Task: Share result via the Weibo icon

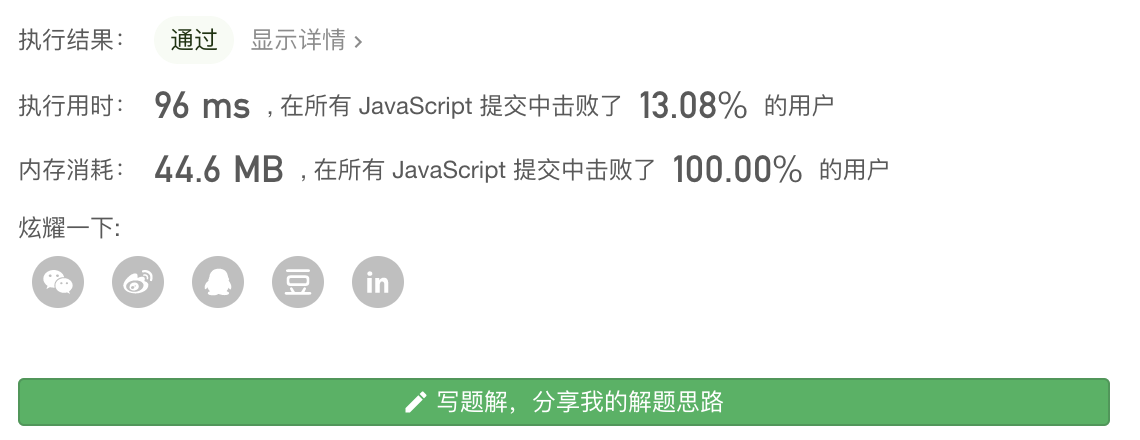Action: [x=138, y=282]
